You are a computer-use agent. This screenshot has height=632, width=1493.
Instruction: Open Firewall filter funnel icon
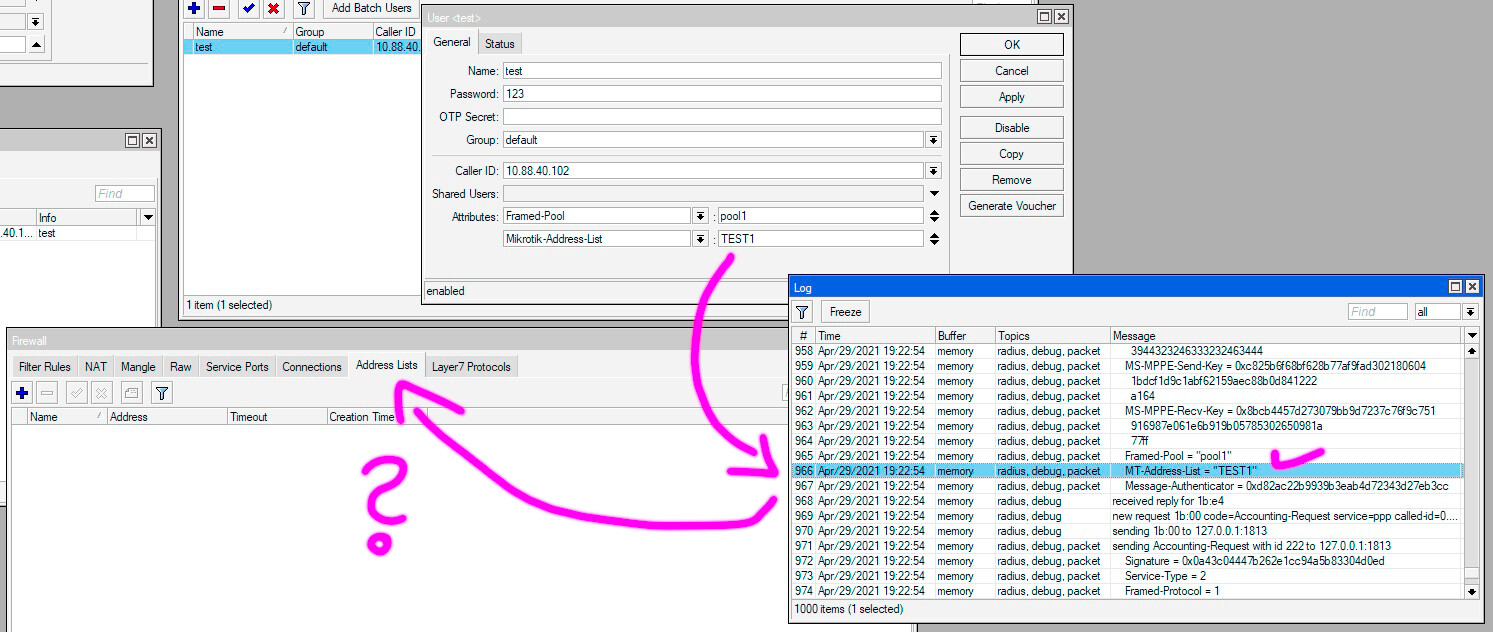162,393
